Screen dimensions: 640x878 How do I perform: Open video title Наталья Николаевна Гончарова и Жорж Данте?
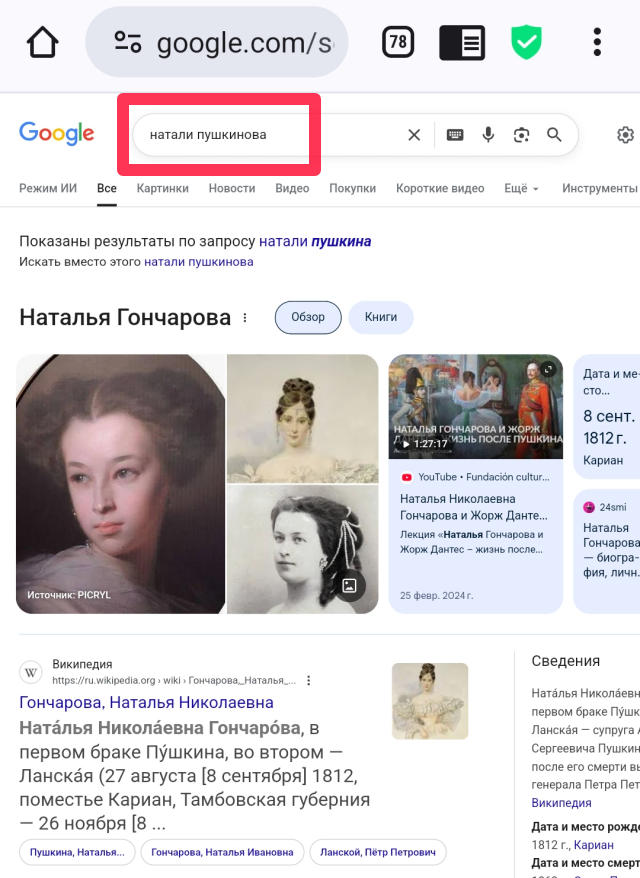[474, 507]
